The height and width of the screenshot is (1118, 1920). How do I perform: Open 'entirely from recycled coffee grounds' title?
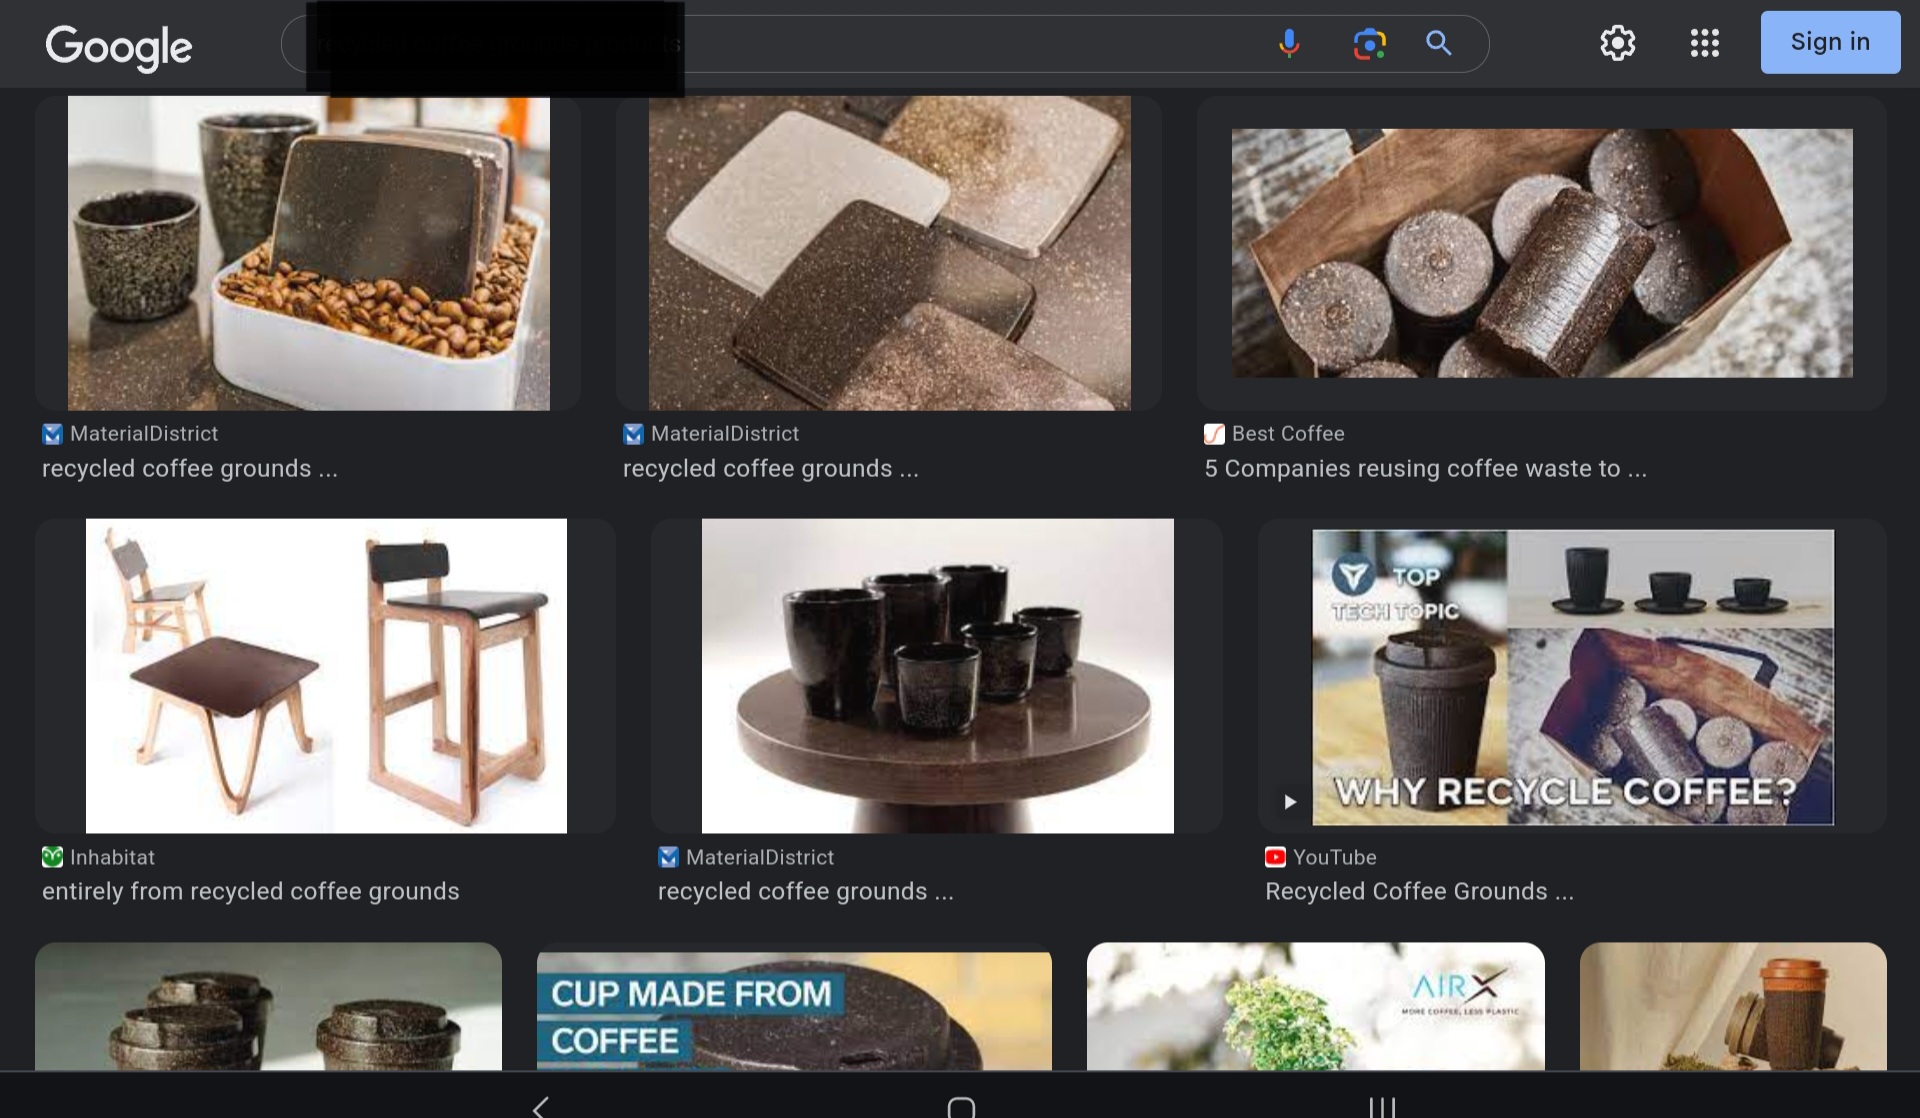pyautogui.click(x=251, y=892)
